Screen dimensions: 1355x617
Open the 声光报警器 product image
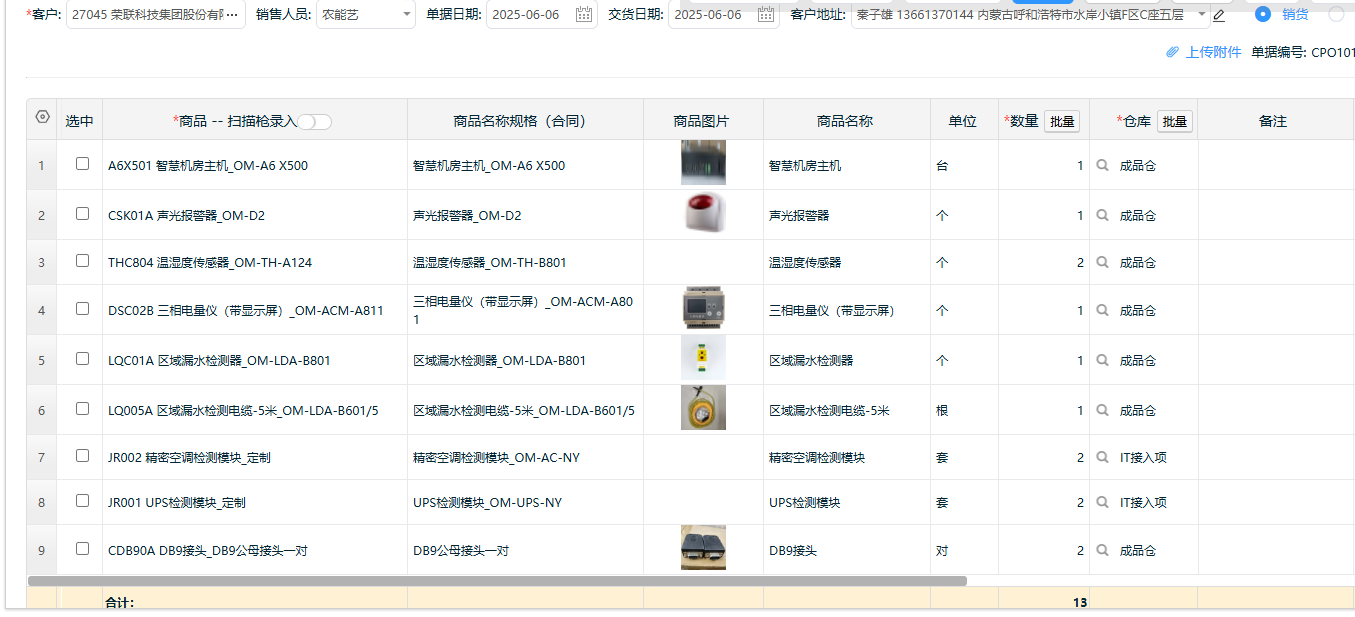click(x=703, y=214)
